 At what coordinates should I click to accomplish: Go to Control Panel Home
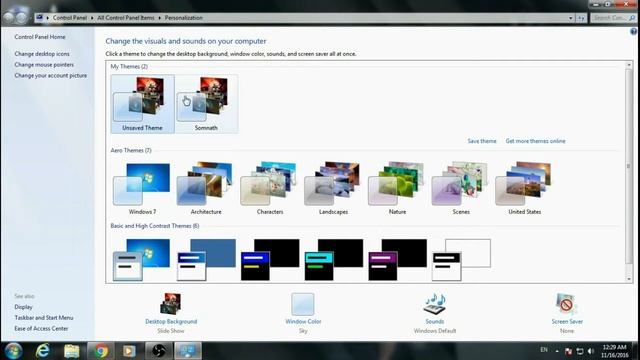[40, 37]
